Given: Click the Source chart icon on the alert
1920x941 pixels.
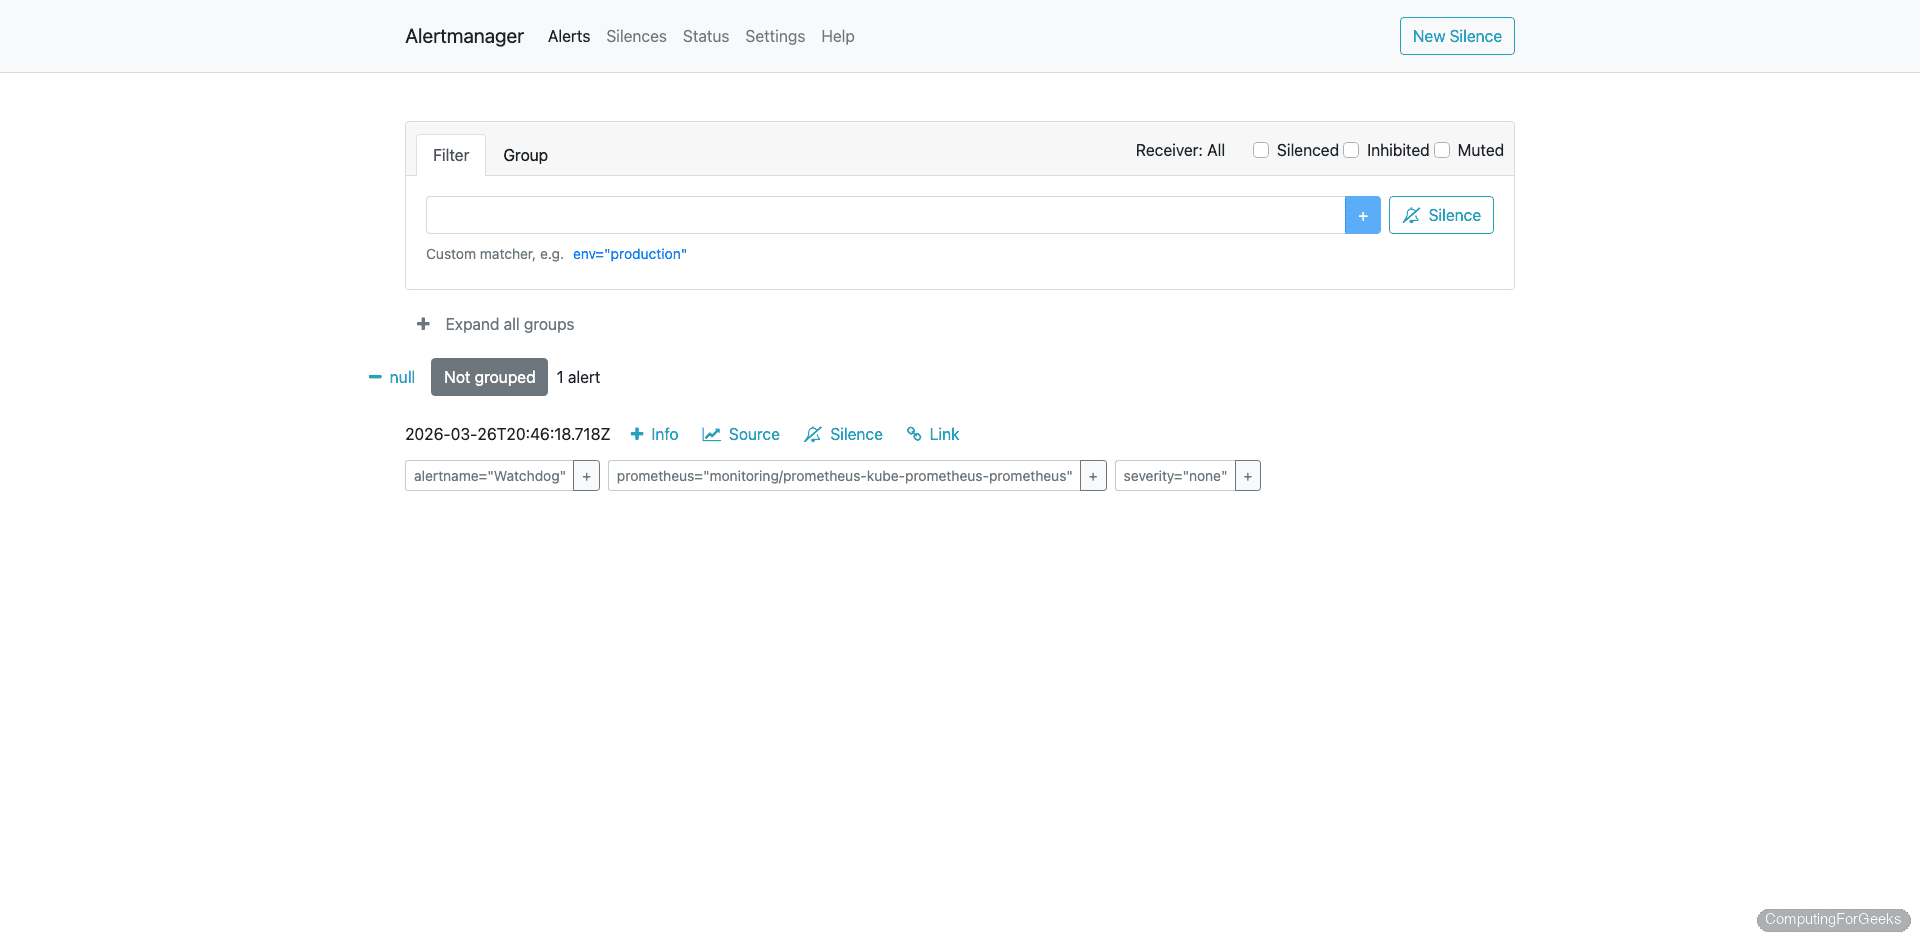Looking at the screenshot, I should pyautogui.click(x=711, y=434).
